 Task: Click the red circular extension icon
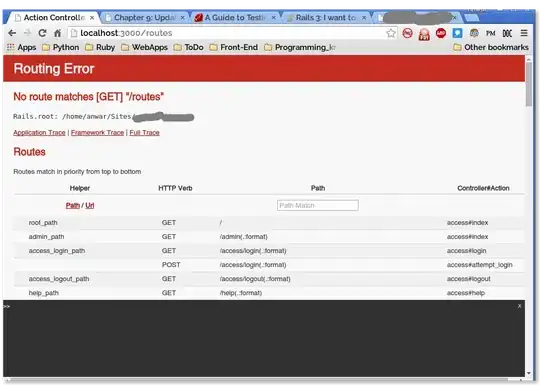pyautogui.click(x=407, y=33)
